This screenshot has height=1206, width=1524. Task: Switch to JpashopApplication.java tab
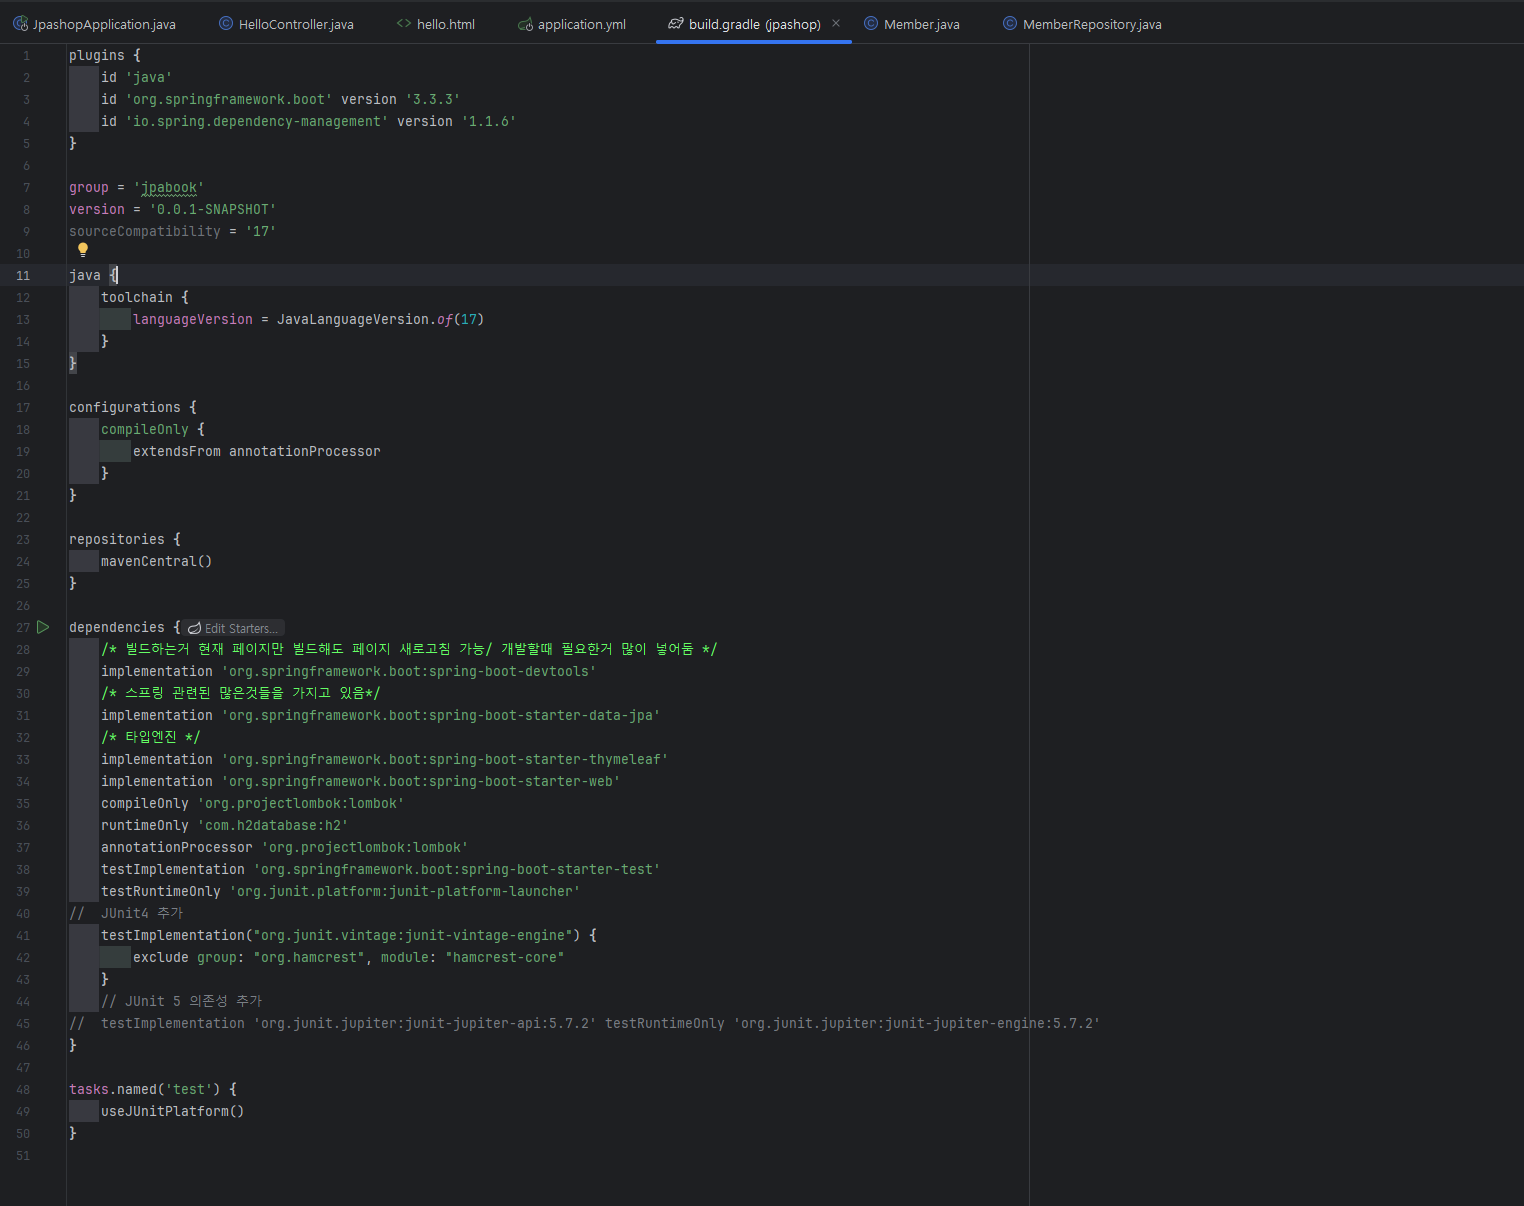coord(94,24)
